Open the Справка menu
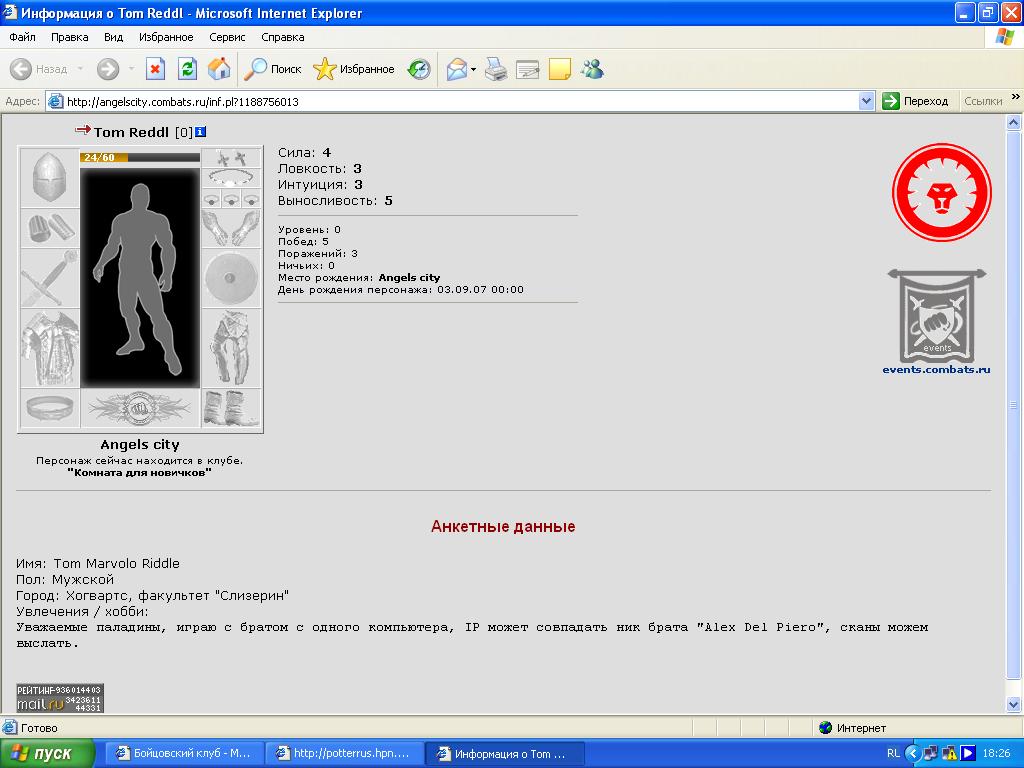The width and height of the screenshot is (1024, 768). click(x=283, y=37)
